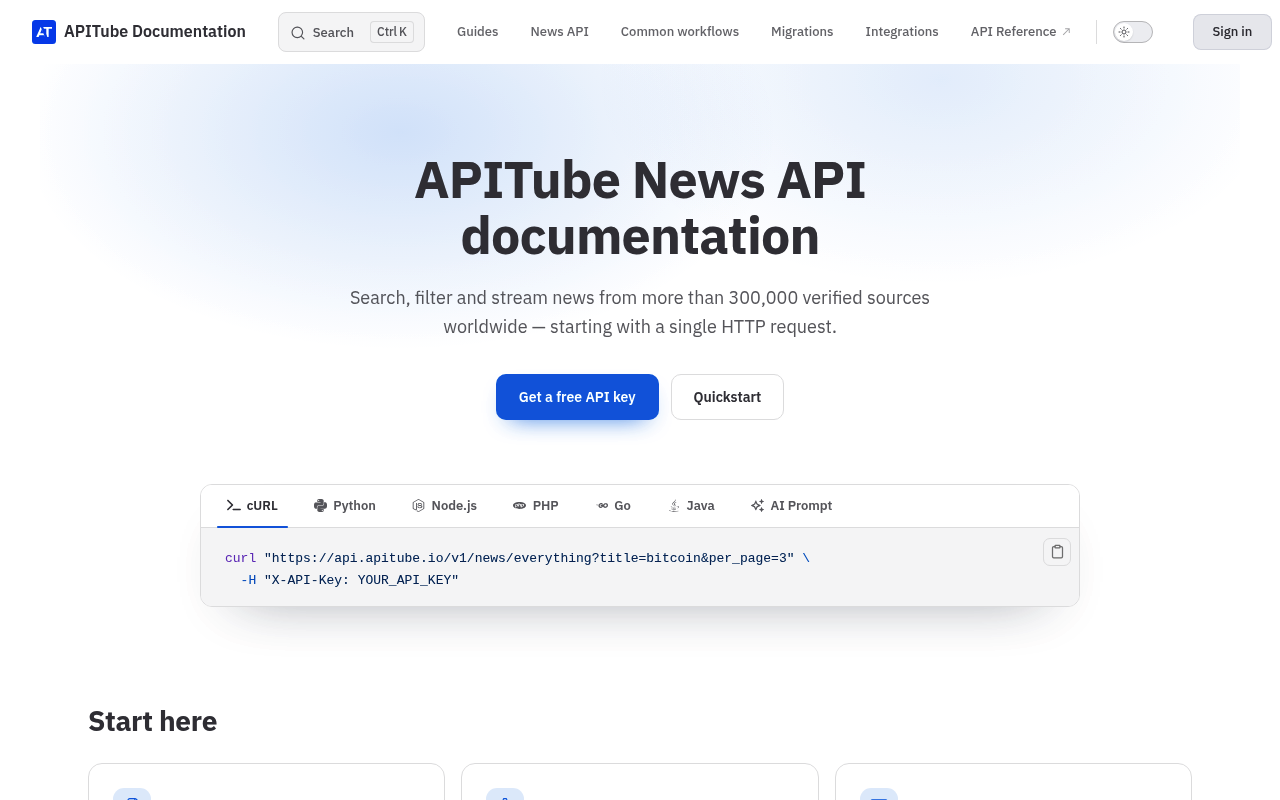Click the Quickstart button
Screen dimensions: 1280x800
(x=727, y=397)
